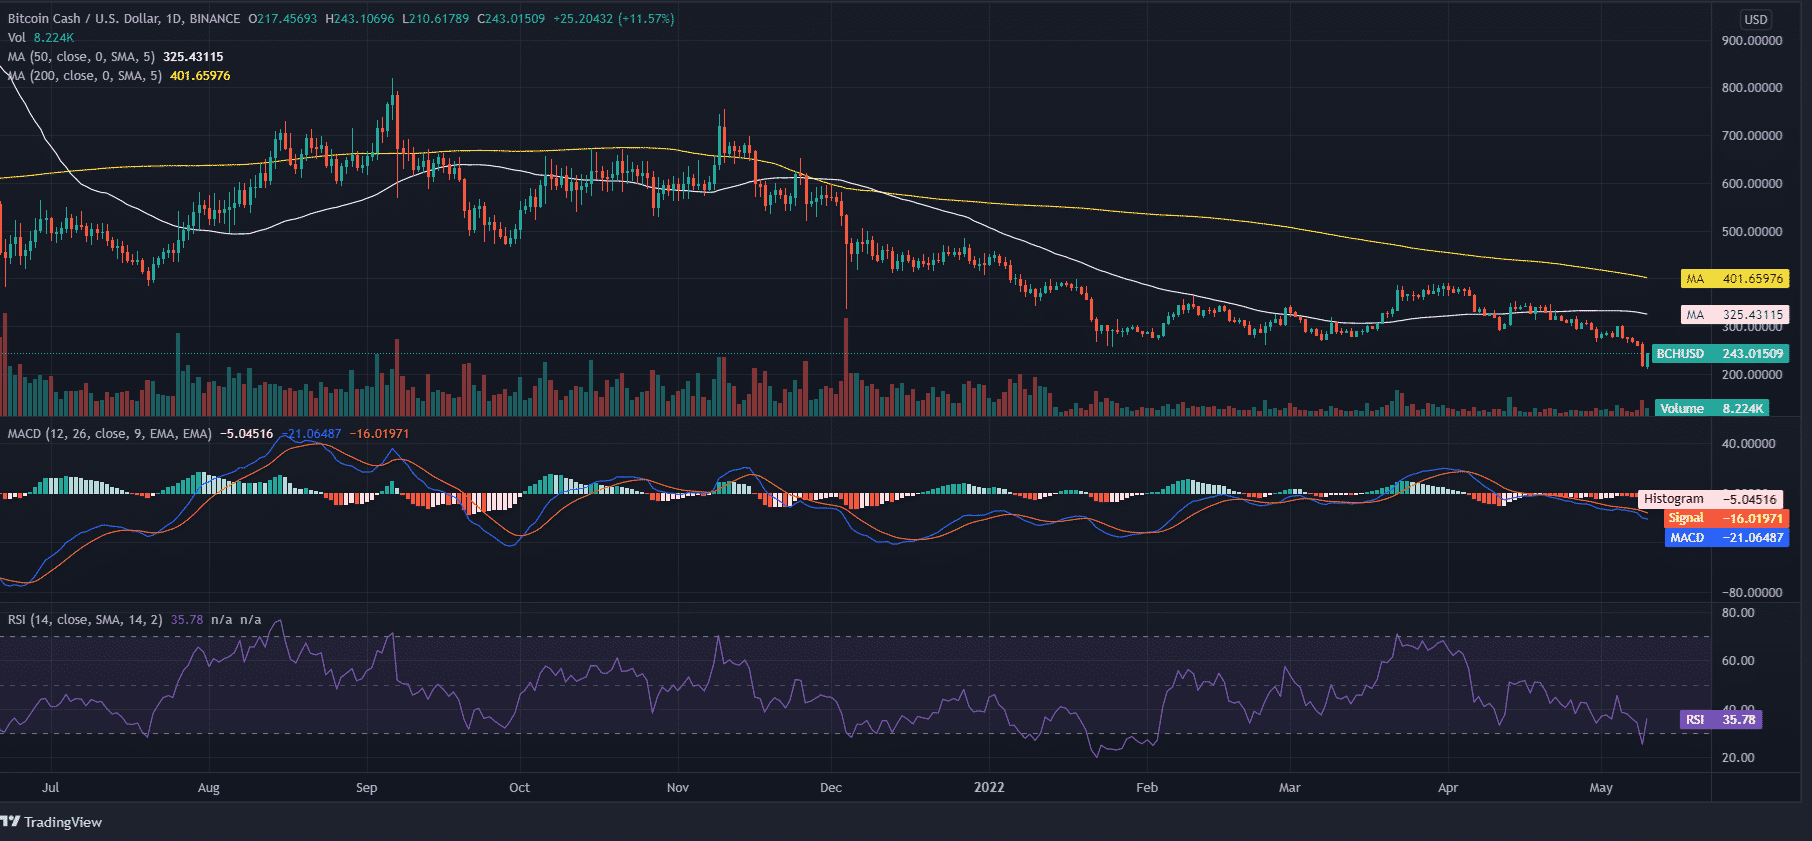Click the RSI scale 60.00 value
Image resolution: width=1812 pixels, height=841 pixels.
(1738, 661)
